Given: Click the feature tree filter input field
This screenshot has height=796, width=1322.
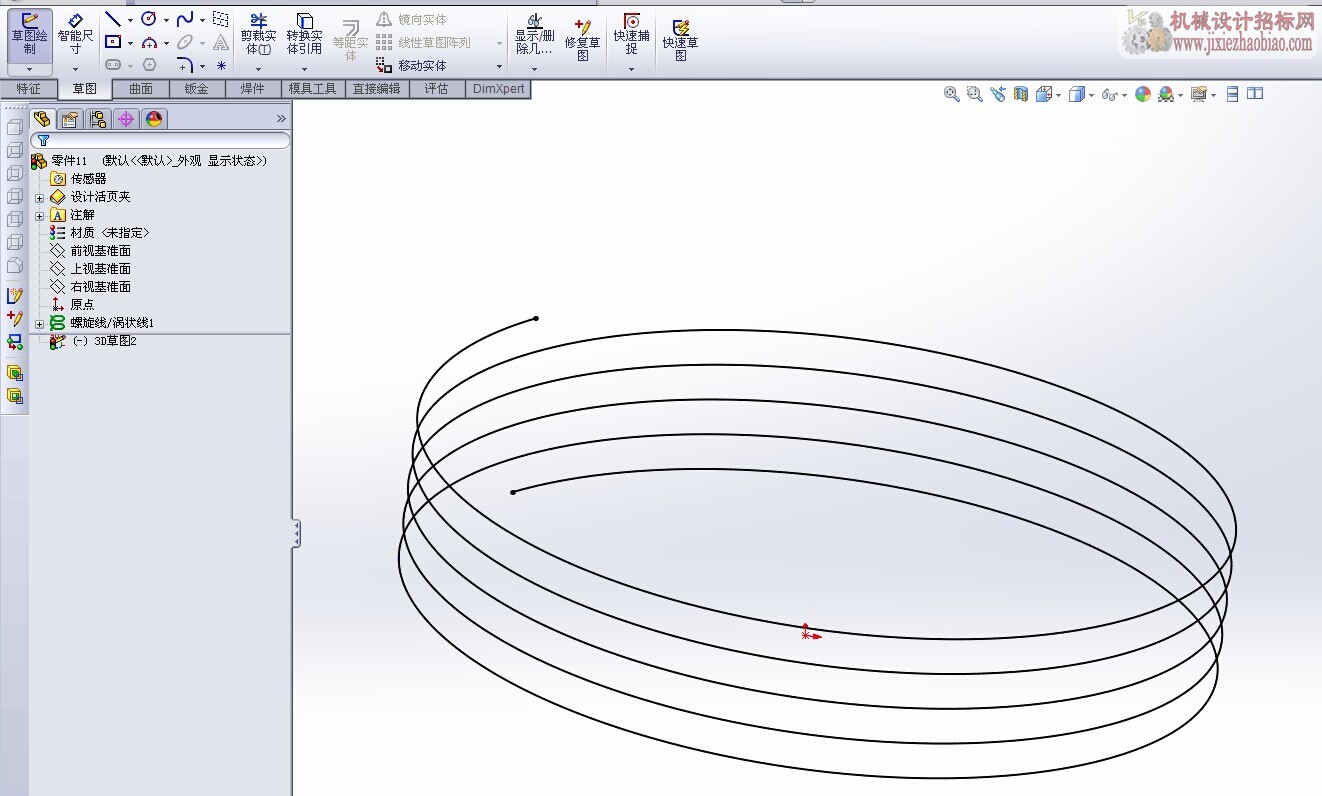Looking at the screenshot, I should [165, 141].
